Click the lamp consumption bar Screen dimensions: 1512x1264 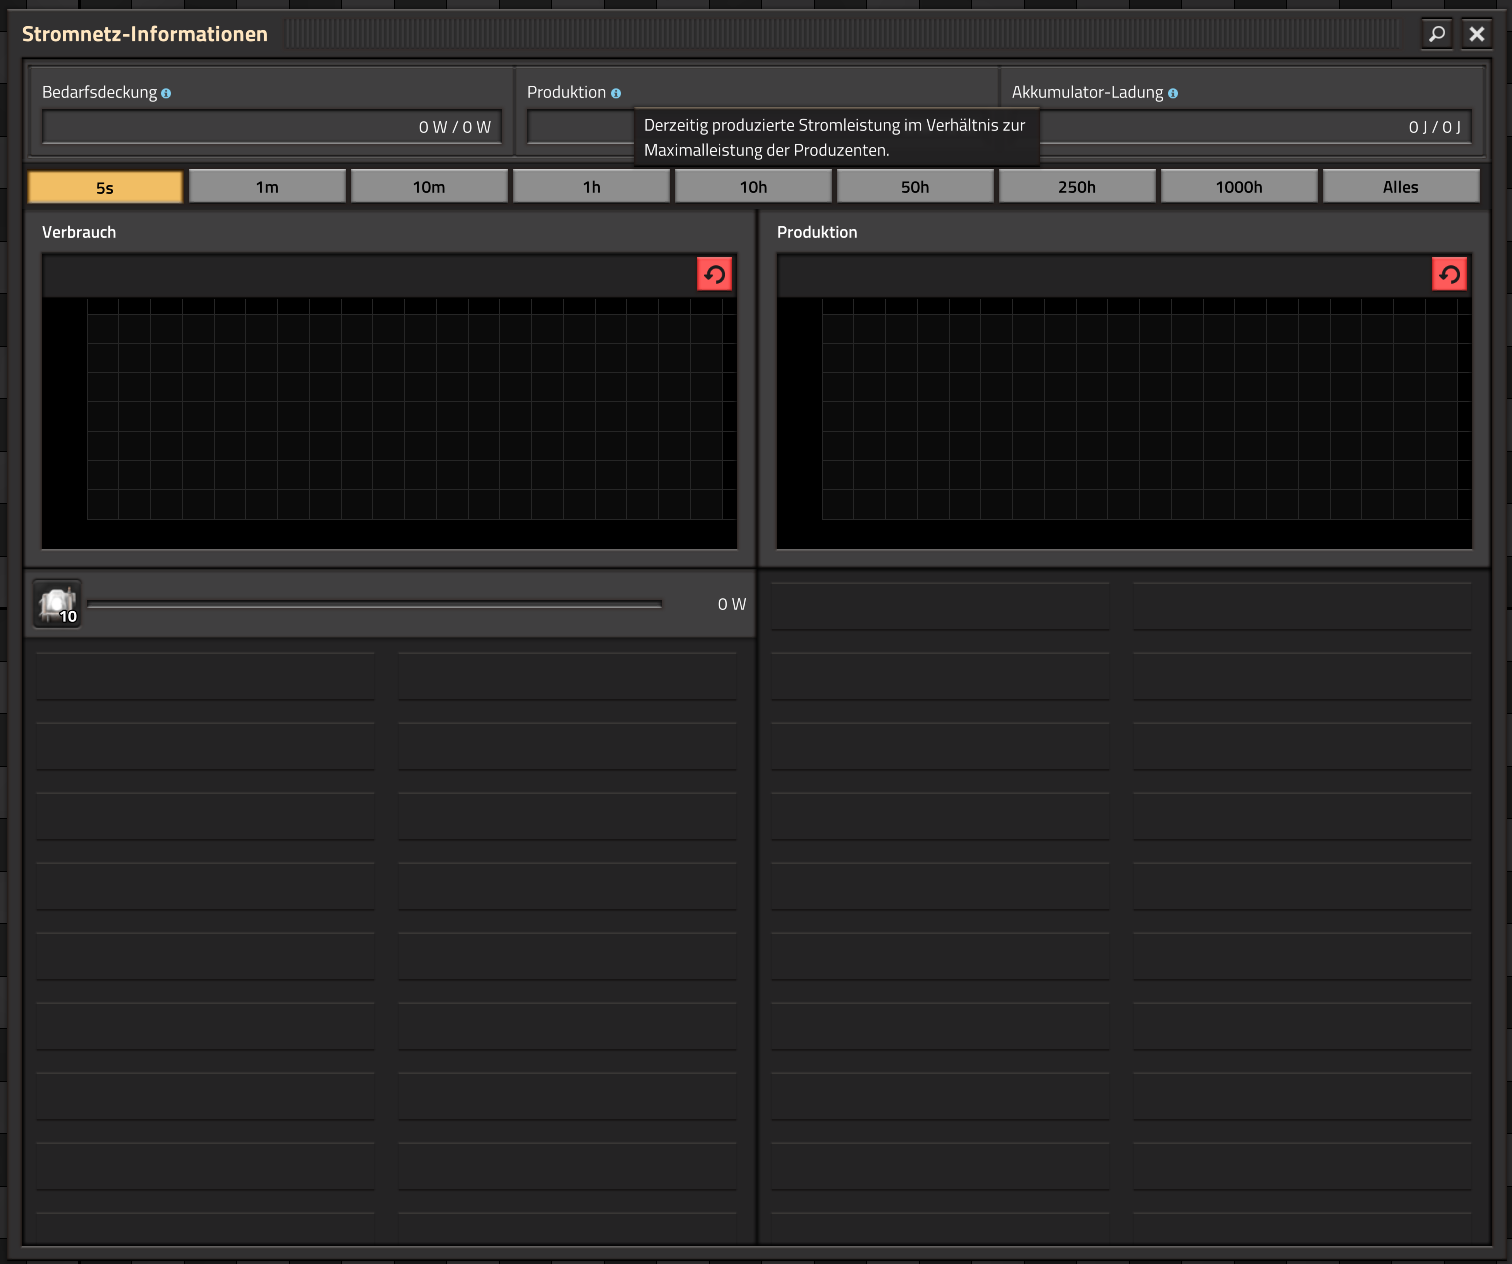tap(374, 604)
